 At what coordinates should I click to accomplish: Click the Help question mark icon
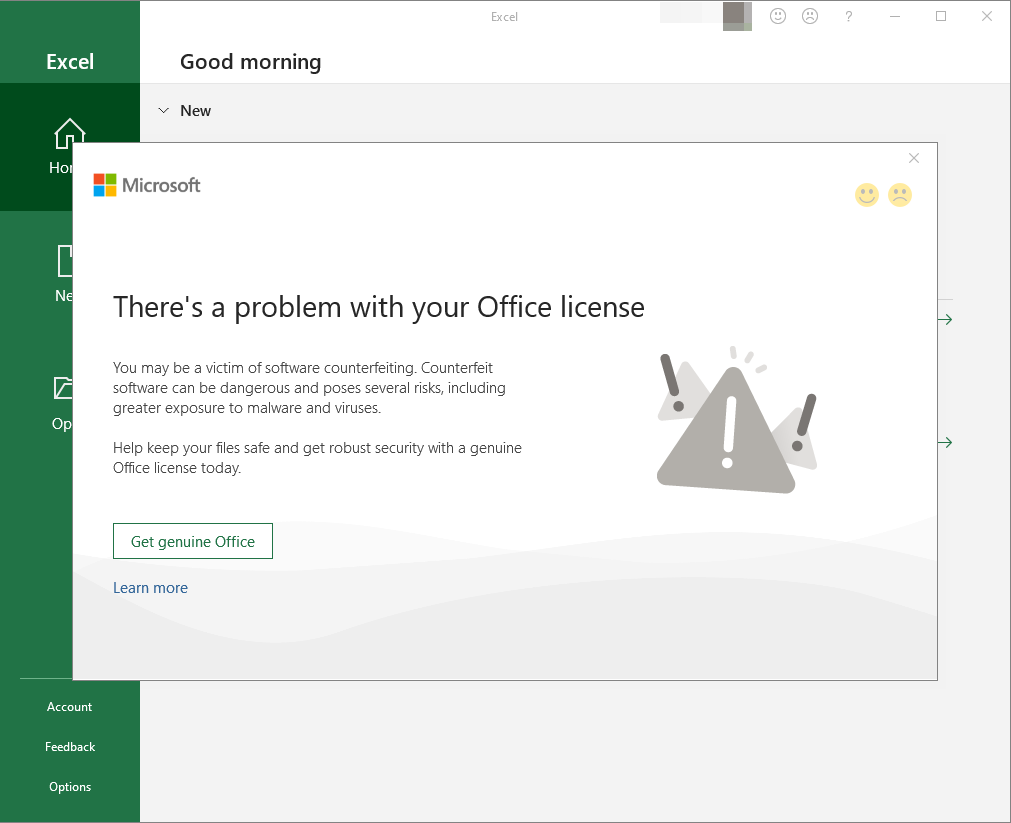tap(849, 16)
